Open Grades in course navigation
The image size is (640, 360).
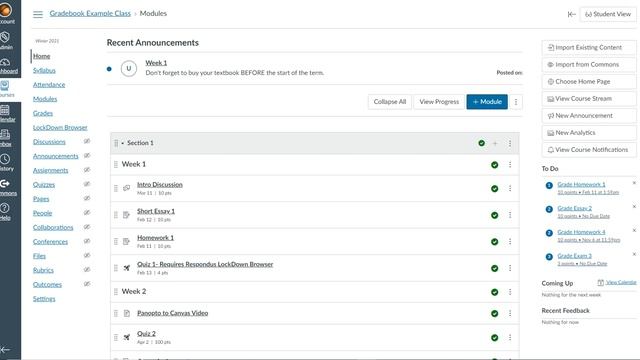pos(43,113)
